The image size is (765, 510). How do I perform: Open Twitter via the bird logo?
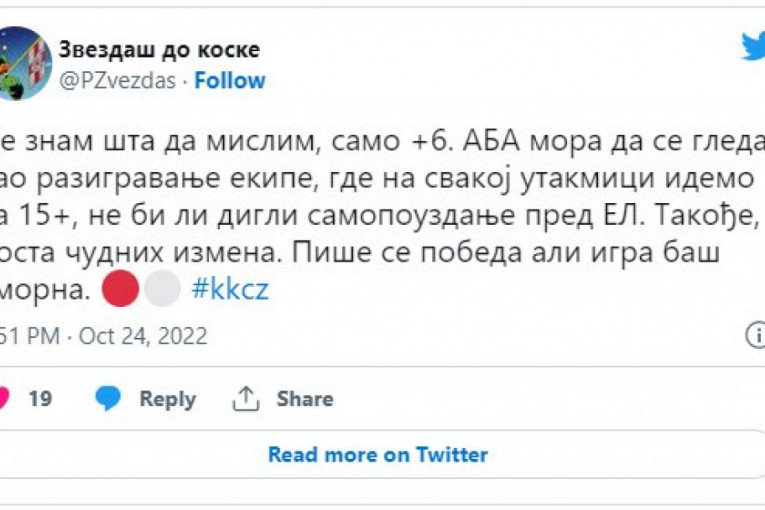coord(752,47)
